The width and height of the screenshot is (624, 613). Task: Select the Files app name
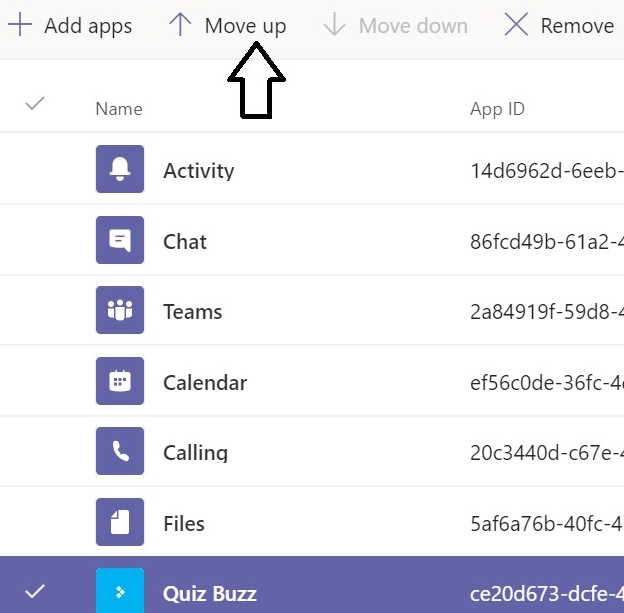pos(184,523)
